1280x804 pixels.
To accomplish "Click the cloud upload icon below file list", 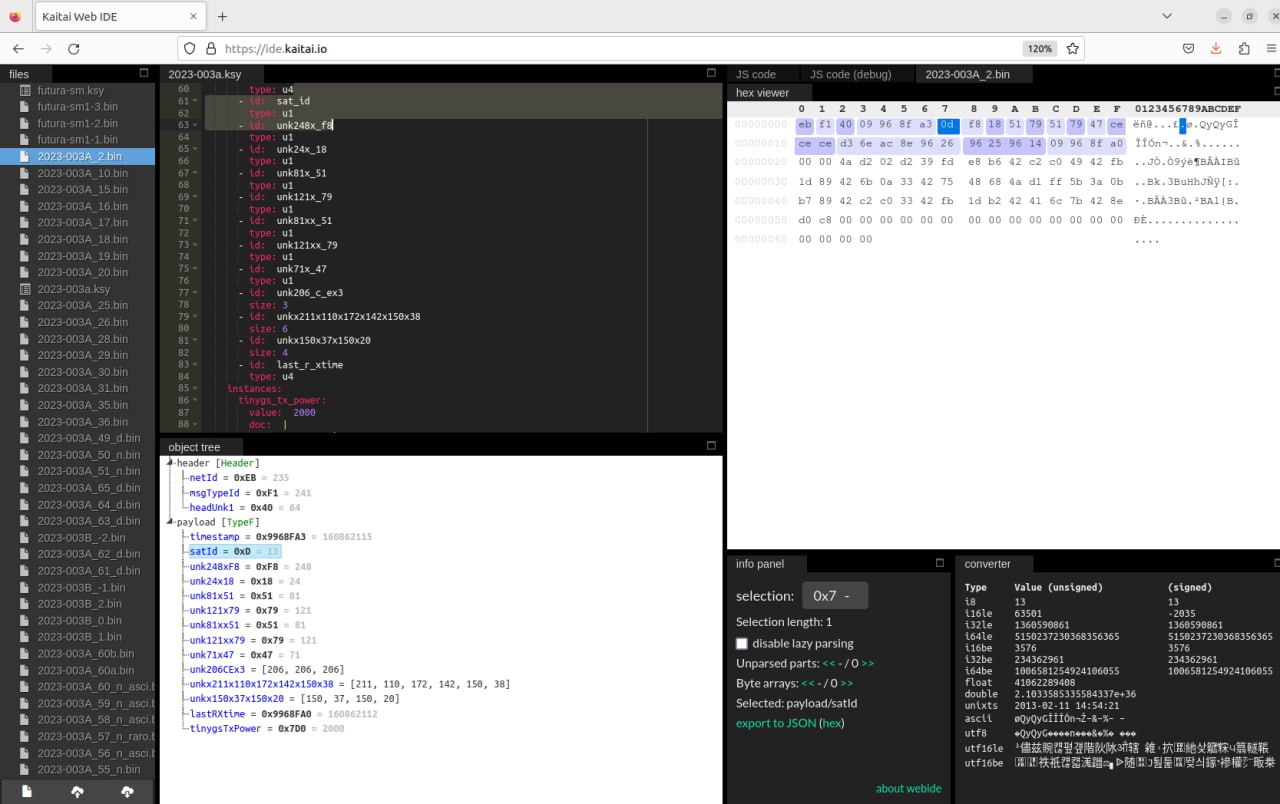I will pyautogui.click(x=77, y=791).
